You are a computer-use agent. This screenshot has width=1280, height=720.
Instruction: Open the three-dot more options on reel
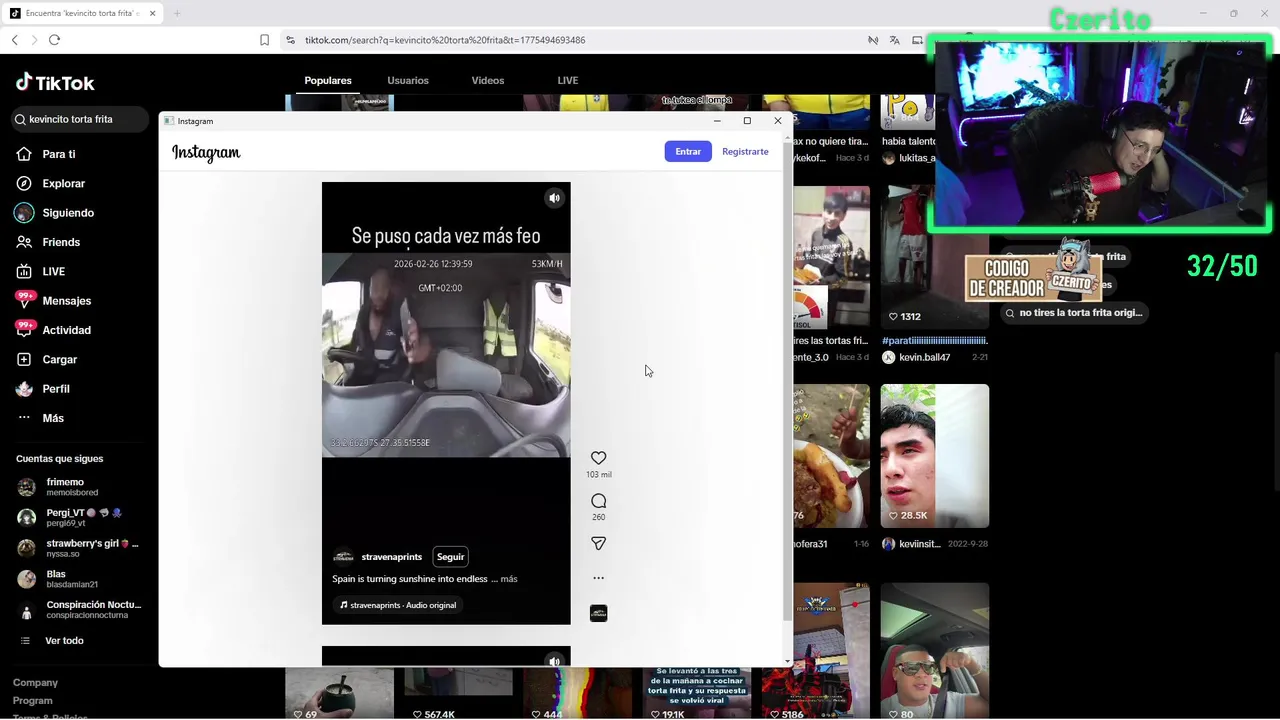598,578
